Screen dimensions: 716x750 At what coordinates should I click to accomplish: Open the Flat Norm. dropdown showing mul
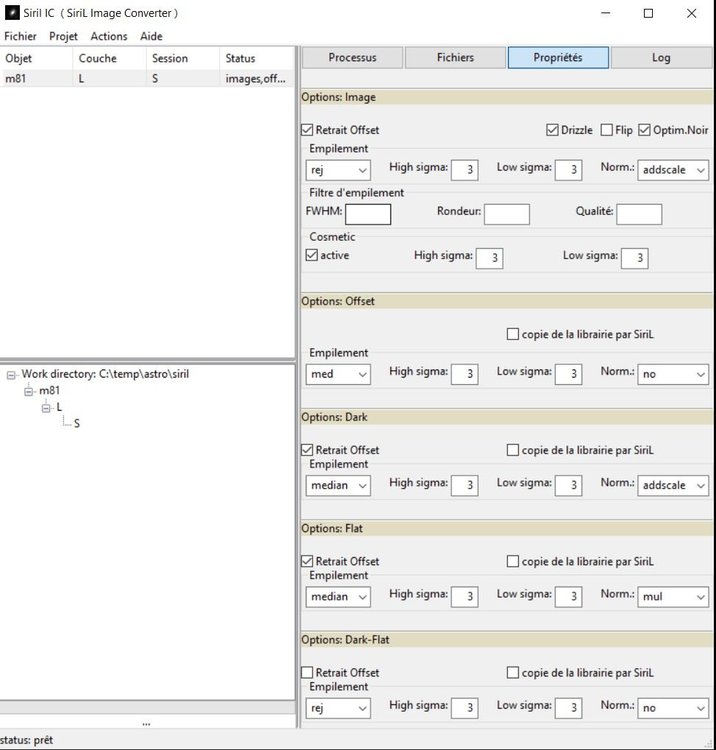point(673,597)
